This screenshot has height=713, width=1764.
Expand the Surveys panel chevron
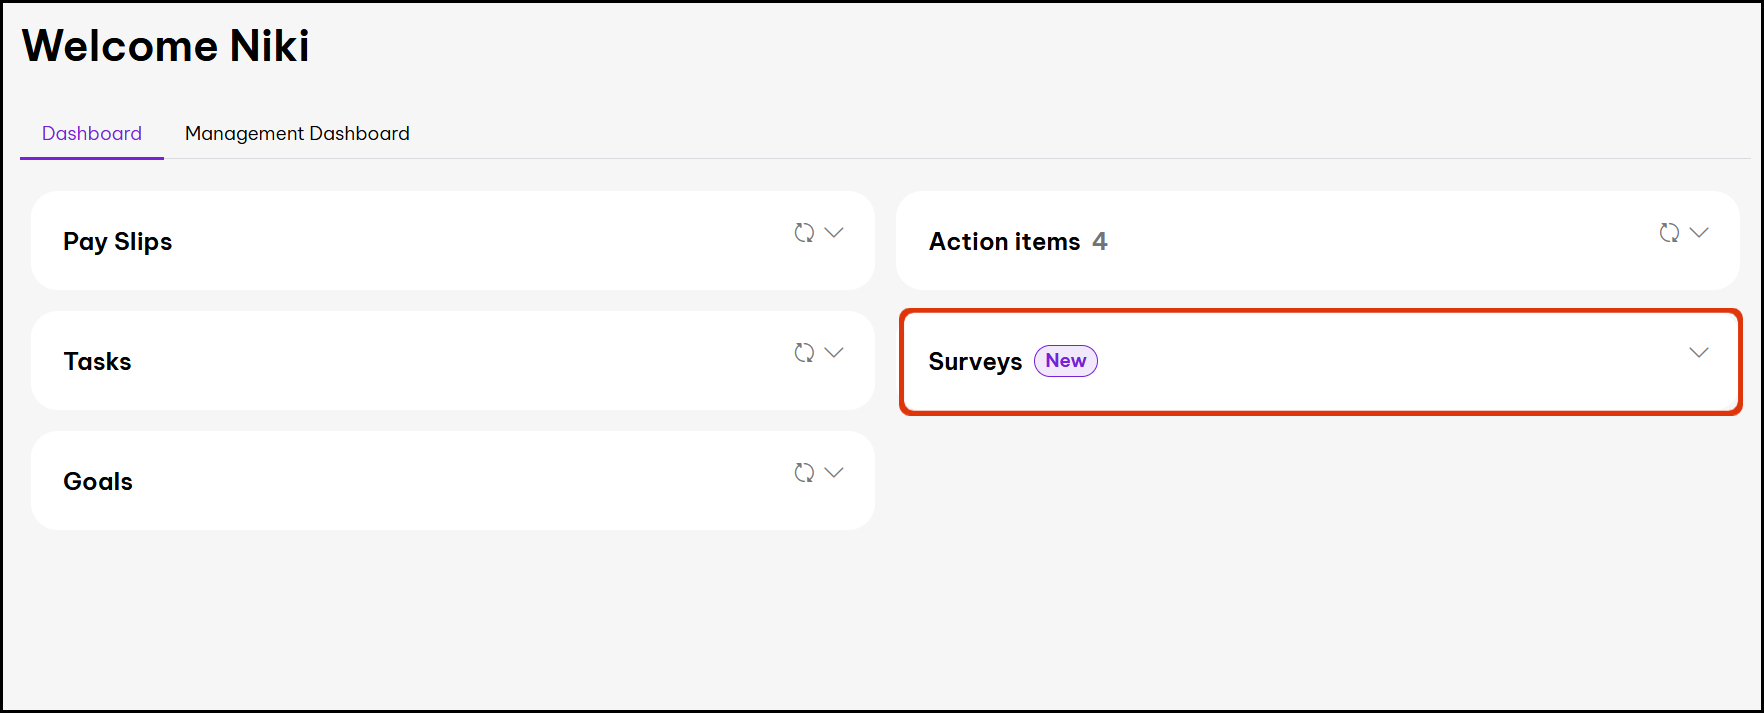[1699, 352]
